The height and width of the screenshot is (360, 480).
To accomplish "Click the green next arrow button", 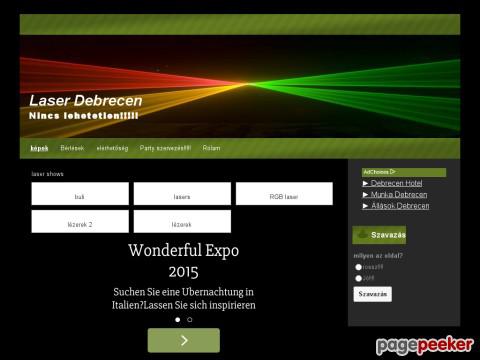I will tap(184, 340).
